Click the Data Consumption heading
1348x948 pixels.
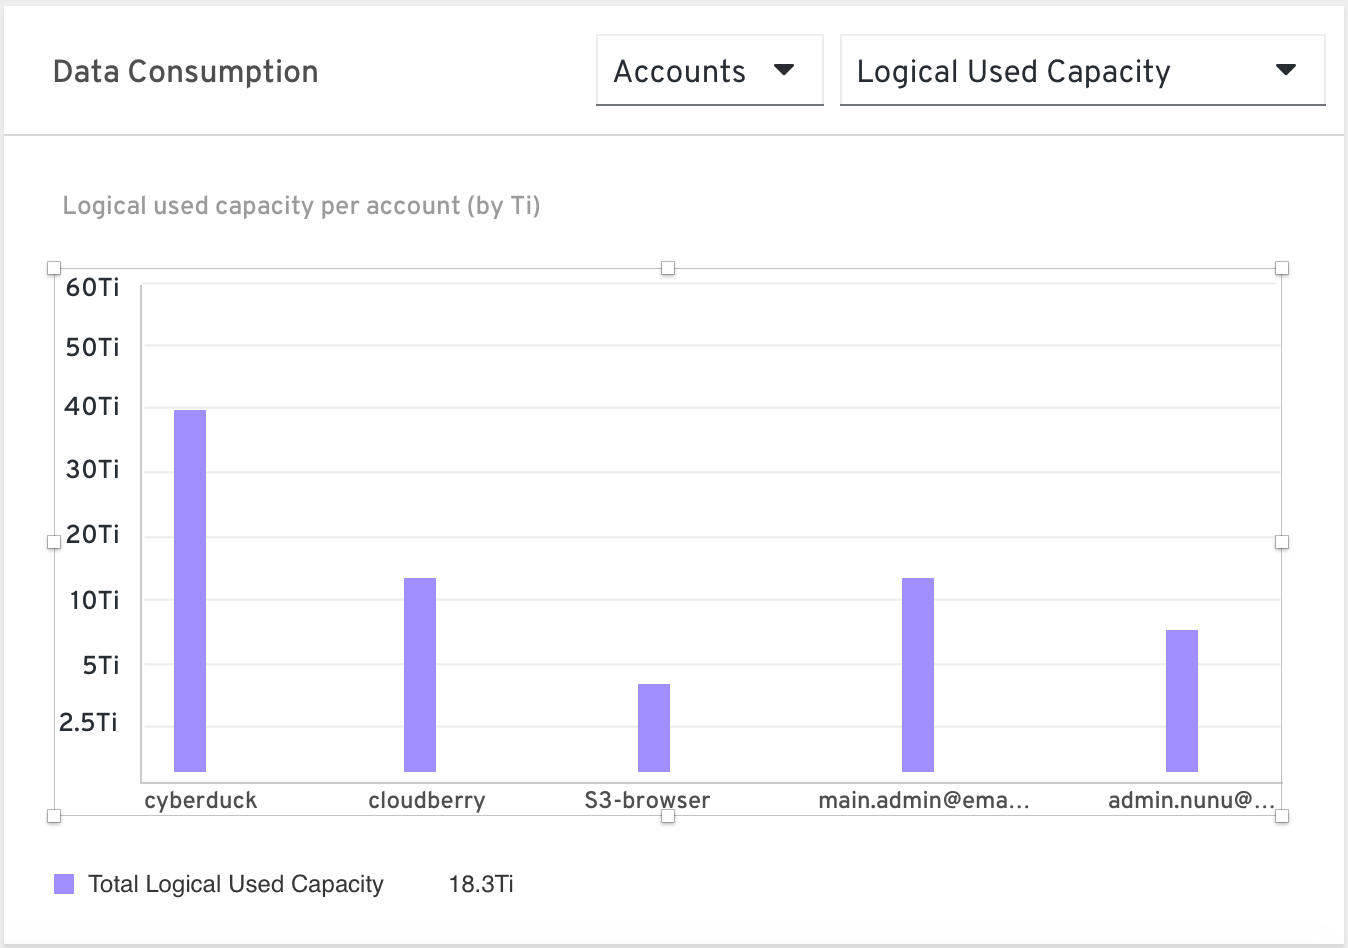pyautogui.click(x=186, y=71)
